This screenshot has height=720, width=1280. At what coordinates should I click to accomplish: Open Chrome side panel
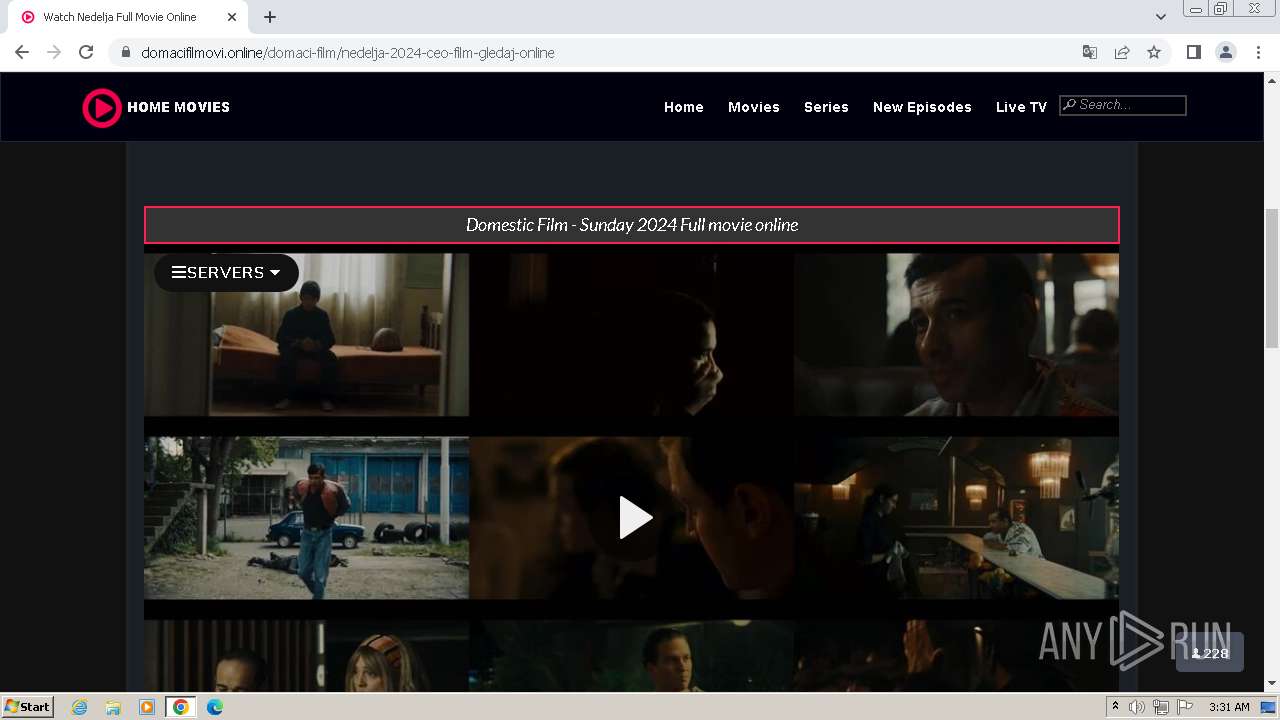pyautogui.click(x=1194, y=52)
